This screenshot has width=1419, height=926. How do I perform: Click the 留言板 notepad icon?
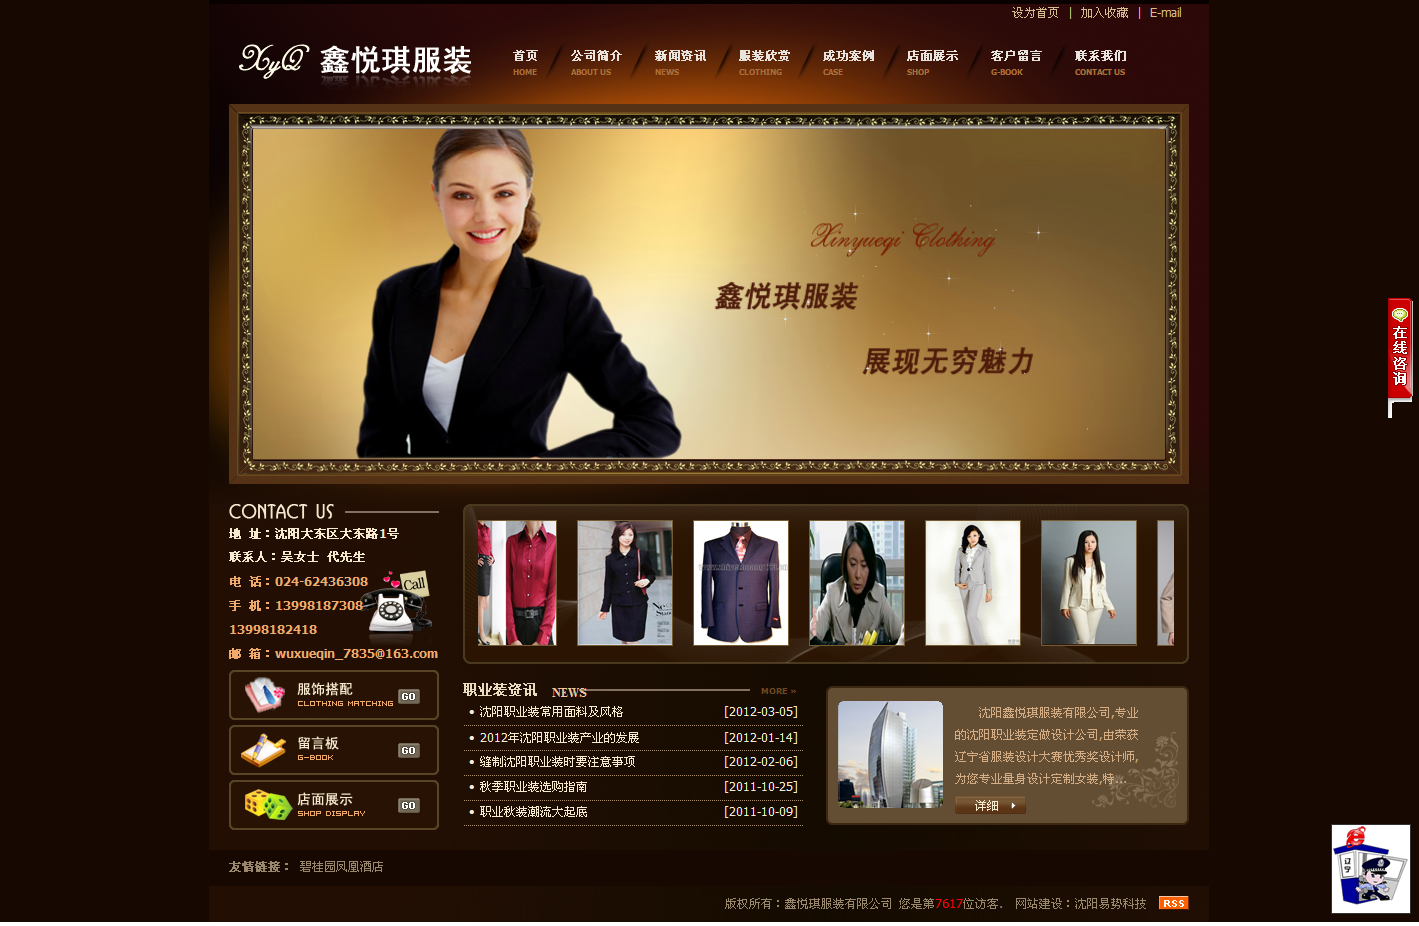pos(264,750)
